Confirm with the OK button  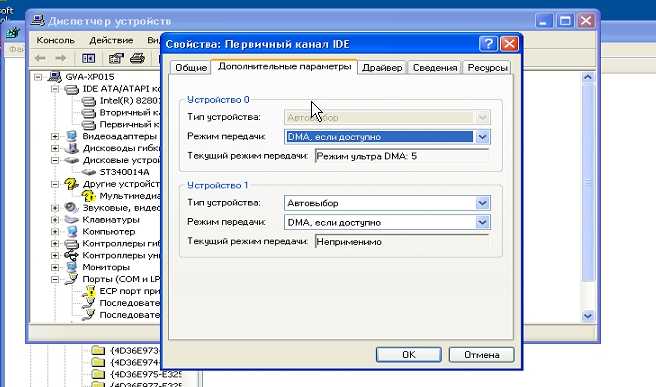(409, 354)
